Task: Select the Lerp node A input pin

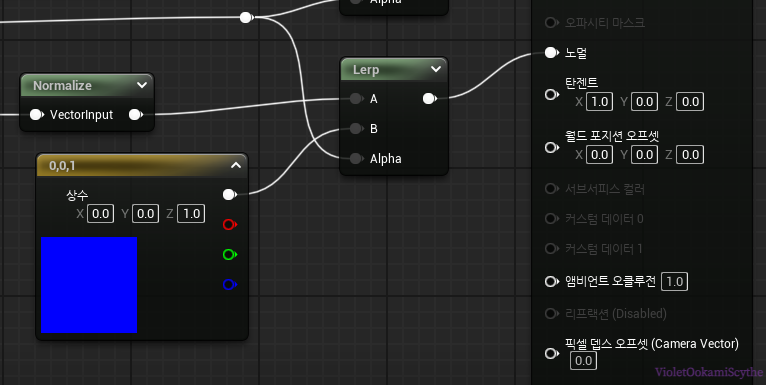Action: coord(357,99)
